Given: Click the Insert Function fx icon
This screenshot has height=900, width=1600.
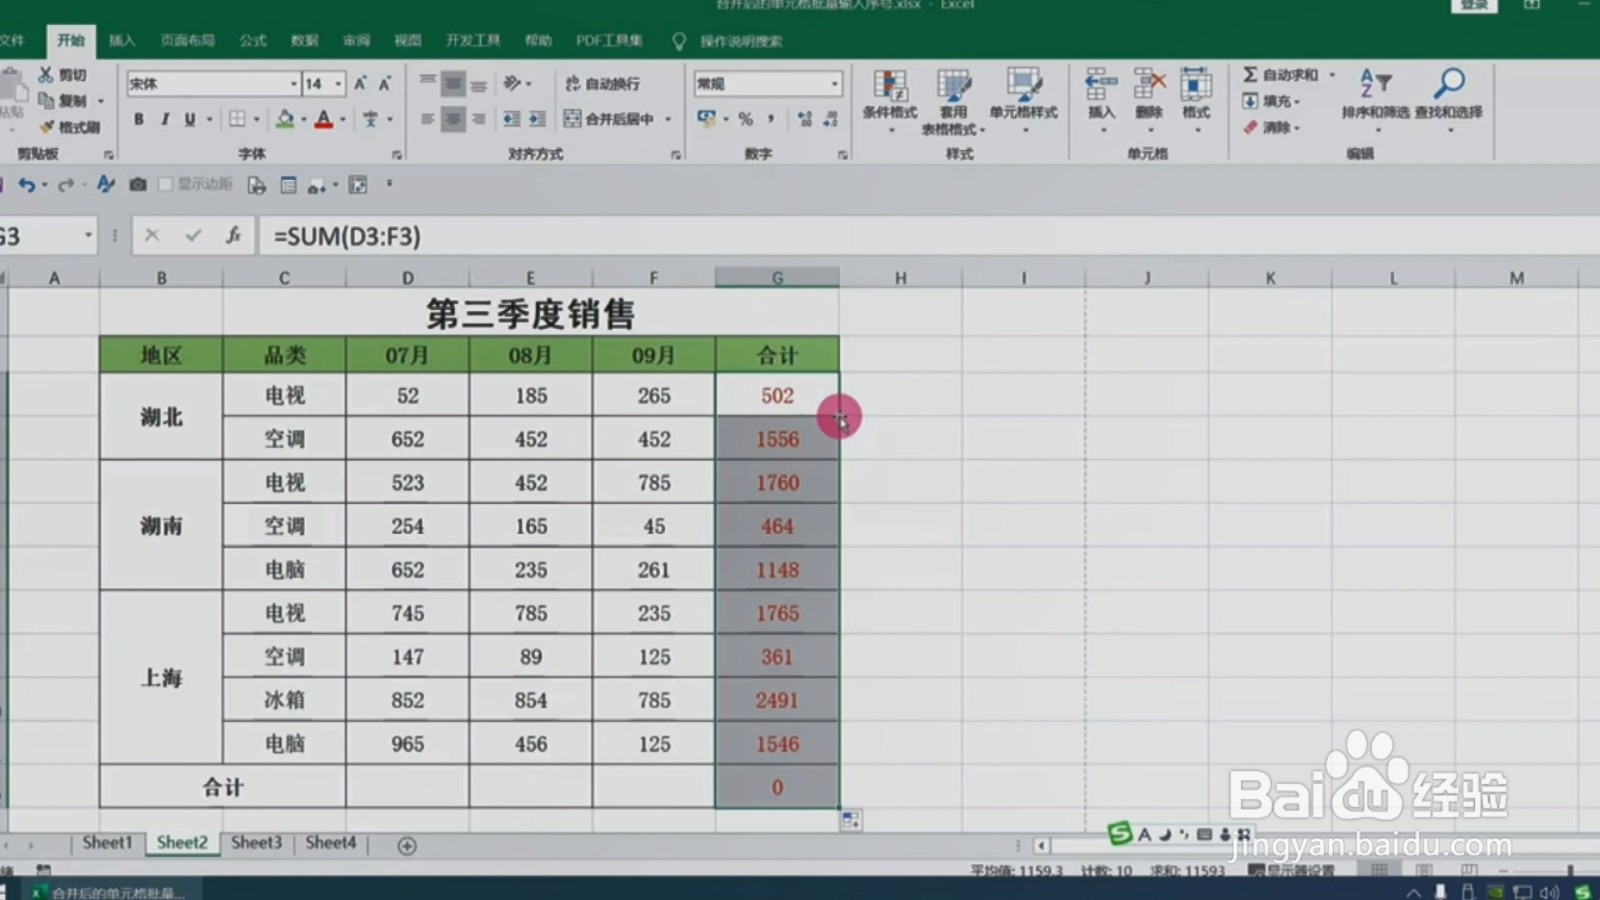Looking at the screenshot, I should coord(233,236).
